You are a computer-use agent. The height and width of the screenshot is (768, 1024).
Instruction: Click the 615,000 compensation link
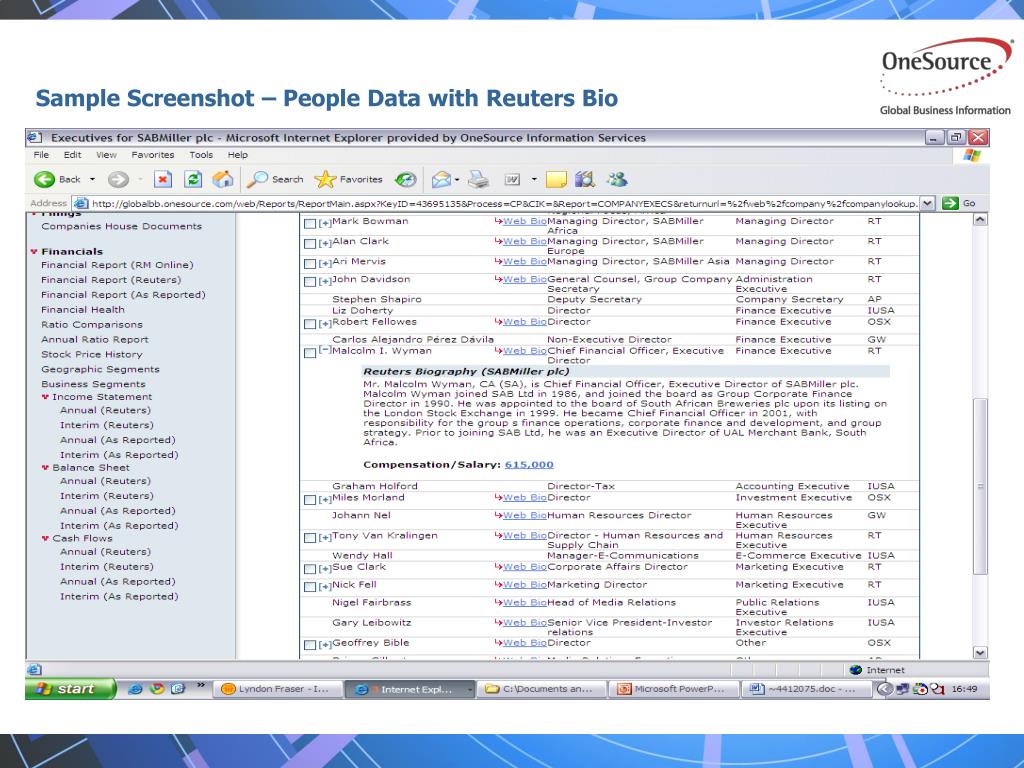(x=529, y=465)
